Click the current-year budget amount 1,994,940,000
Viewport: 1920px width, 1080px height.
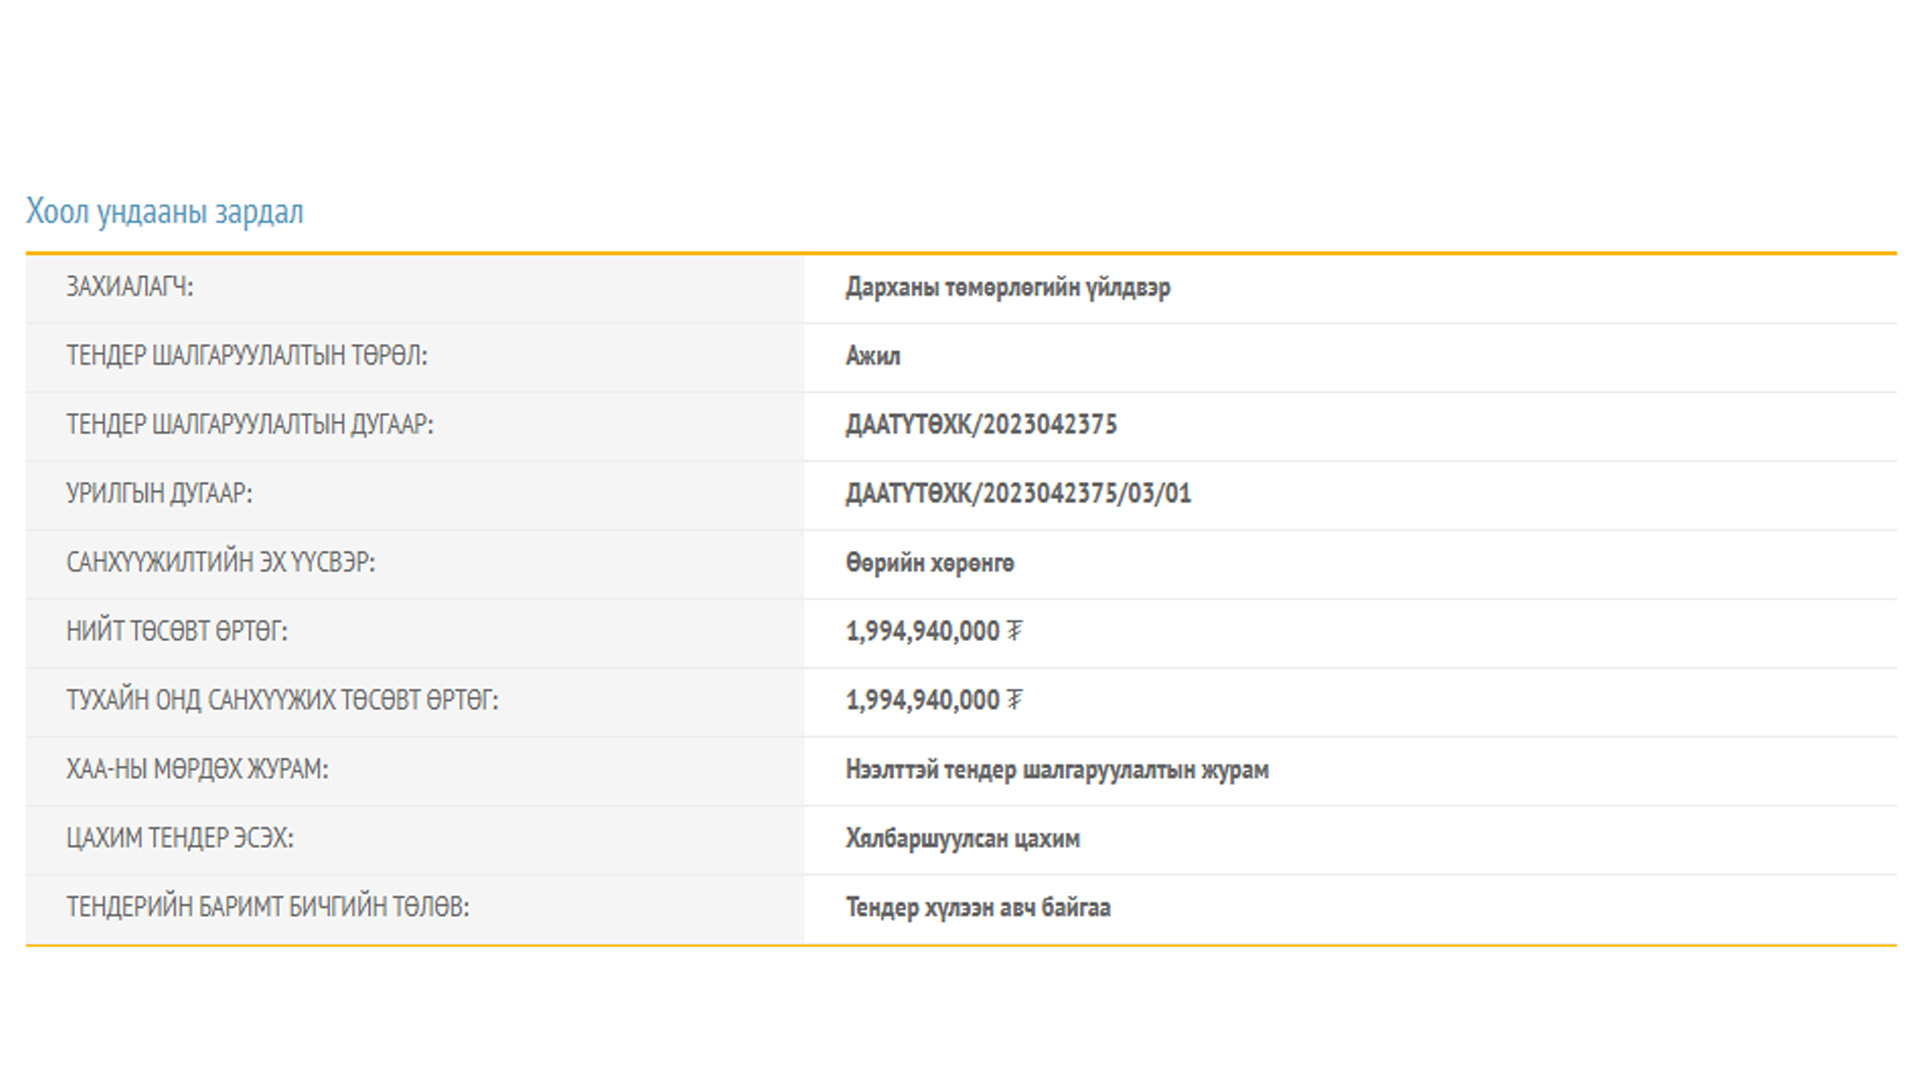(x=922, y=700)
